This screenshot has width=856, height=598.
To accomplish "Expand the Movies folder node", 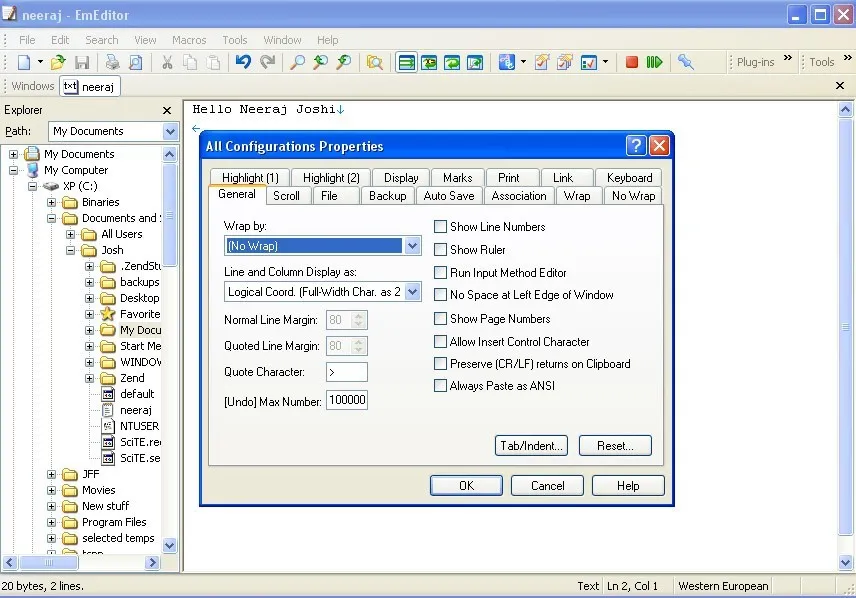I will (x=51, y=490).
